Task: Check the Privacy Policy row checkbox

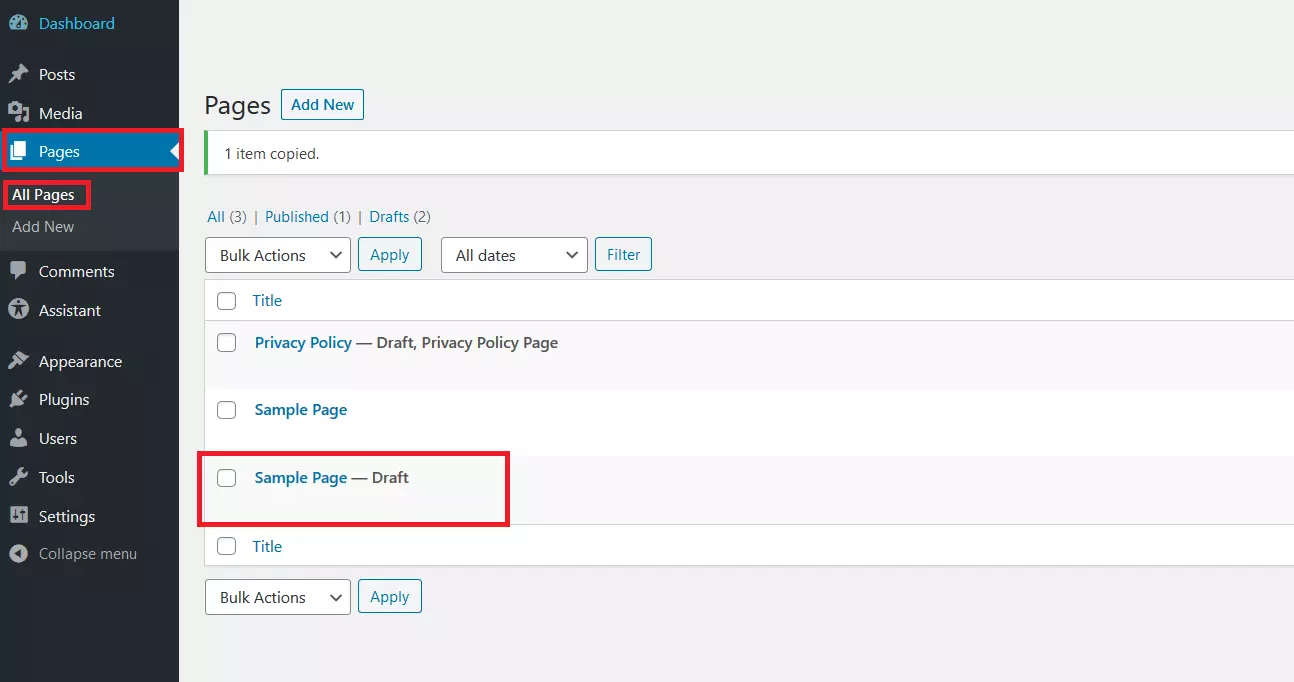Action: click(227, 343)
